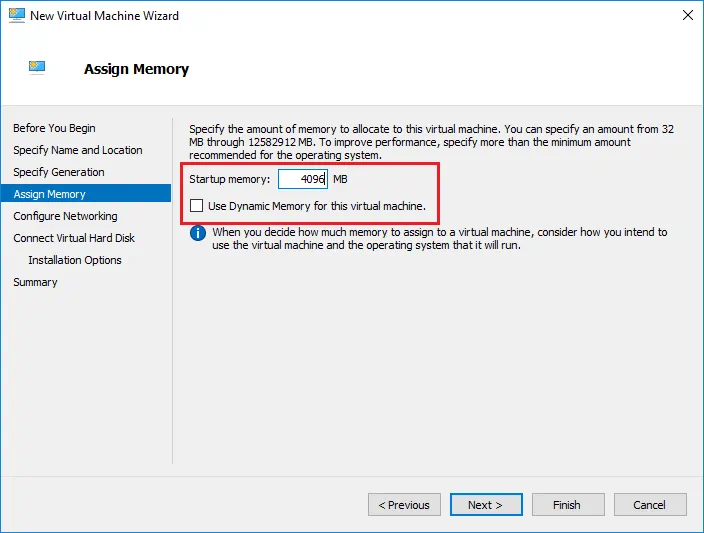Screen dimensions: 704x533
Task: Go to the Summary step
Action: click(35, 282)
